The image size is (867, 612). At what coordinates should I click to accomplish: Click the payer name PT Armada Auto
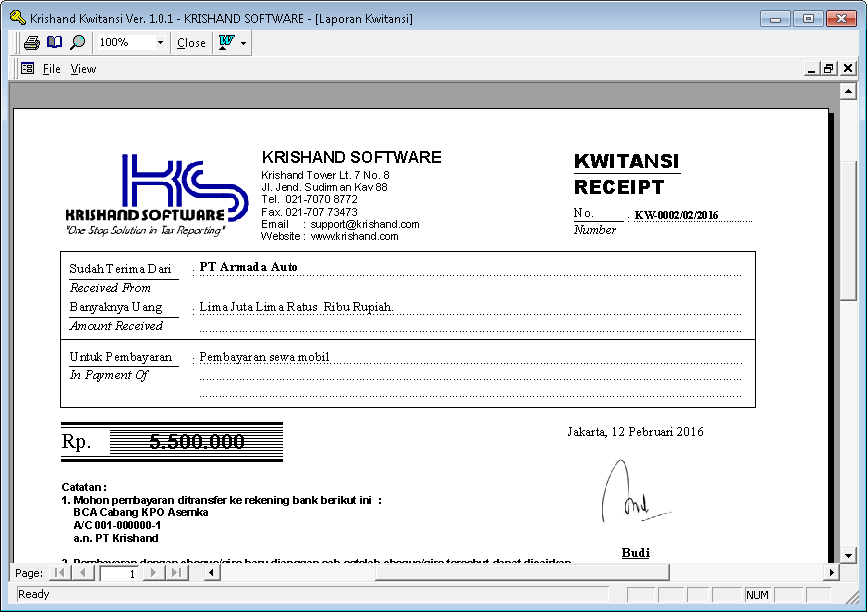pos(248,267)
